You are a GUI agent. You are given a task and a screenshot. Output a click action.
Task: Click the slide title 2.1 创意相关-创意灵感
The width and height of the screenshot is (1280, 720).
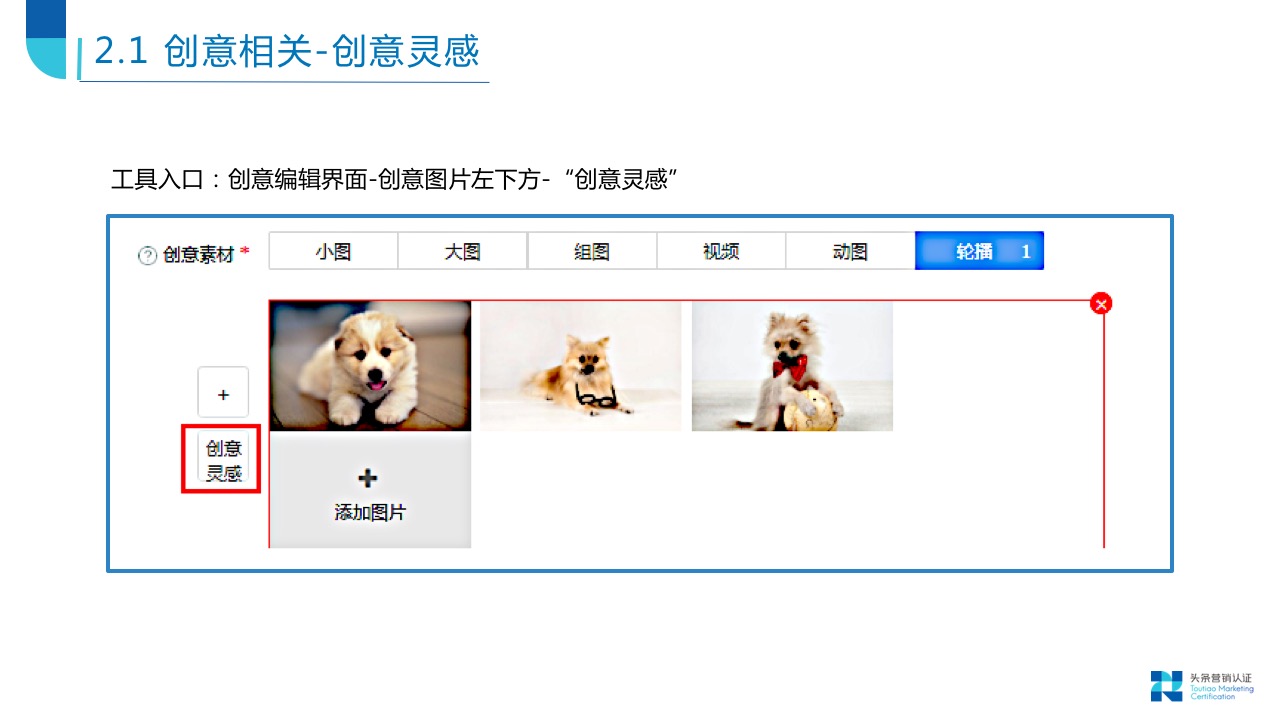287,52
